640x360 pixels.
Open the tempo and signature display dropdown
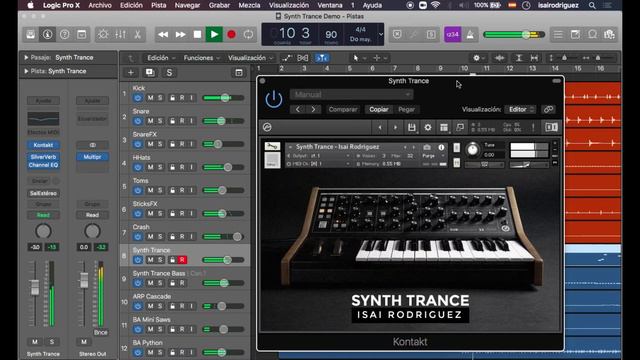[x=380, y=34]
